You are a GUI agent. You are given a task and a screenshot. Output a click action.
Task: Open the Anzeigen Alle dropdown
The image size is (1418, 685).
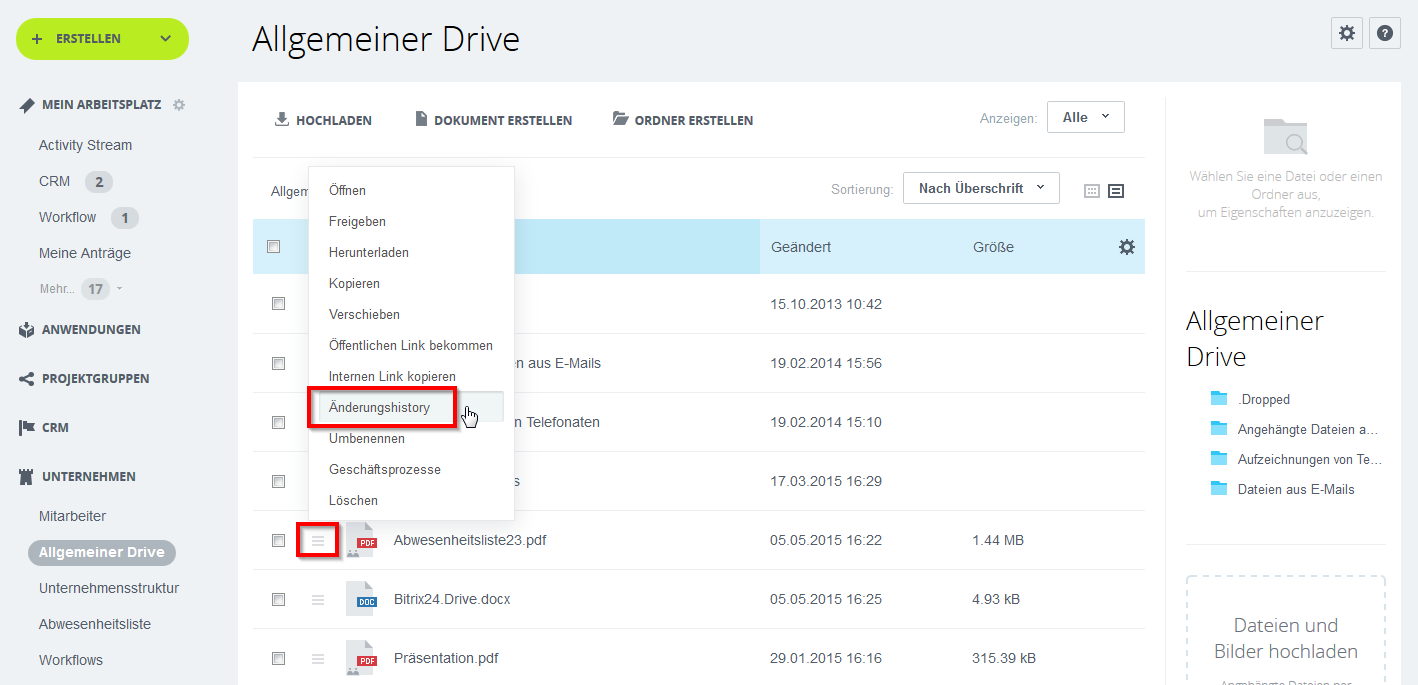[1085, 116]
